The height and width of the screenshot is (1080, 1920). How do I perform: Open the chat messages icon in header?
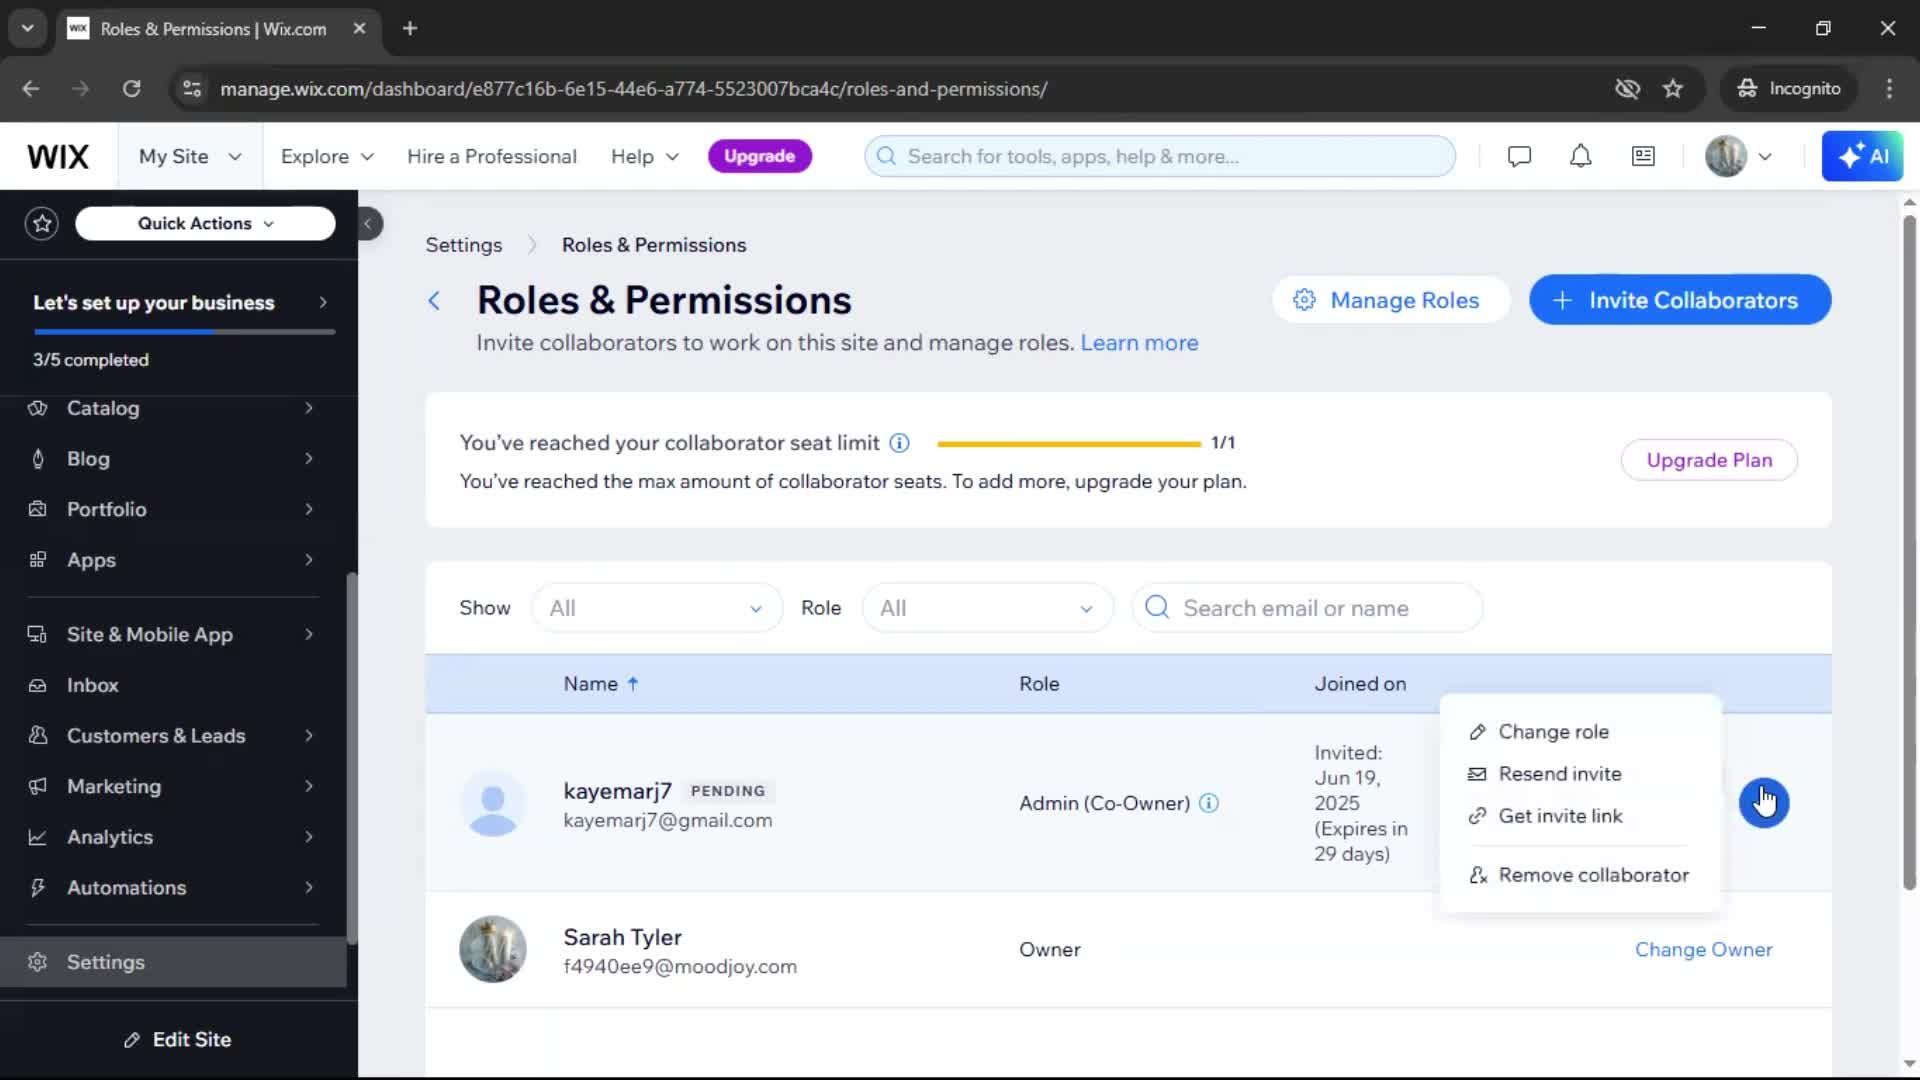pos(1519,157)
